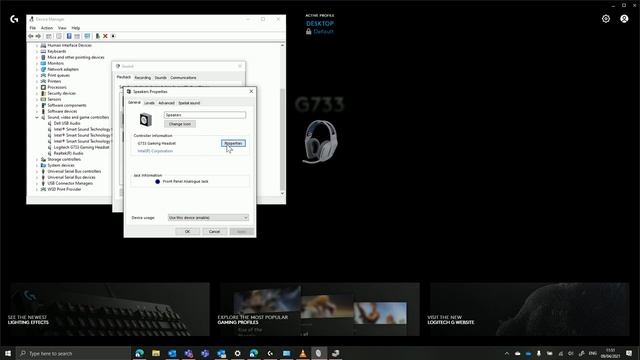Click Desktop active profile label

click(x=320, y=24)
